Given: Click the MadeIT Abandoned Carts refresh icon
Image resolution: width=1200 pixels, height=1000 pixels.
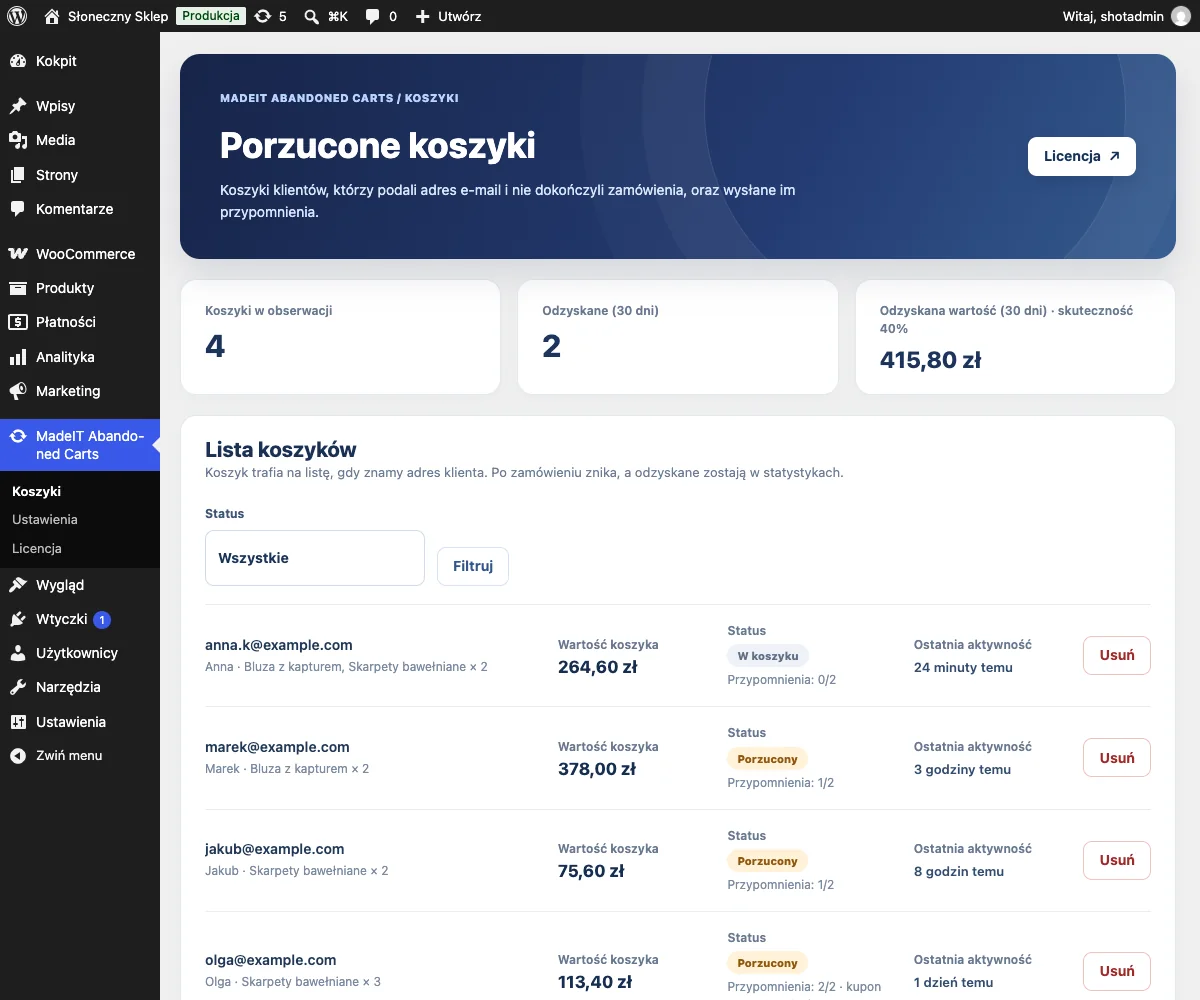Looking at the screenshot, I should (17, 436).
